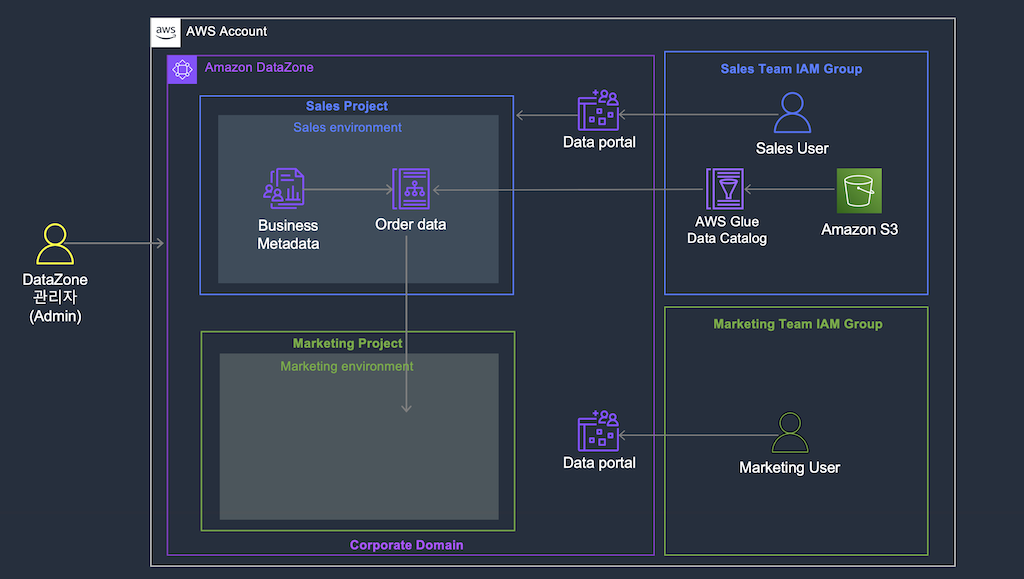Viewport: 1024px width, 579px height.
Task: Click 'Data portal' caption under lower portal icon
Action: [x=599, y=462]
